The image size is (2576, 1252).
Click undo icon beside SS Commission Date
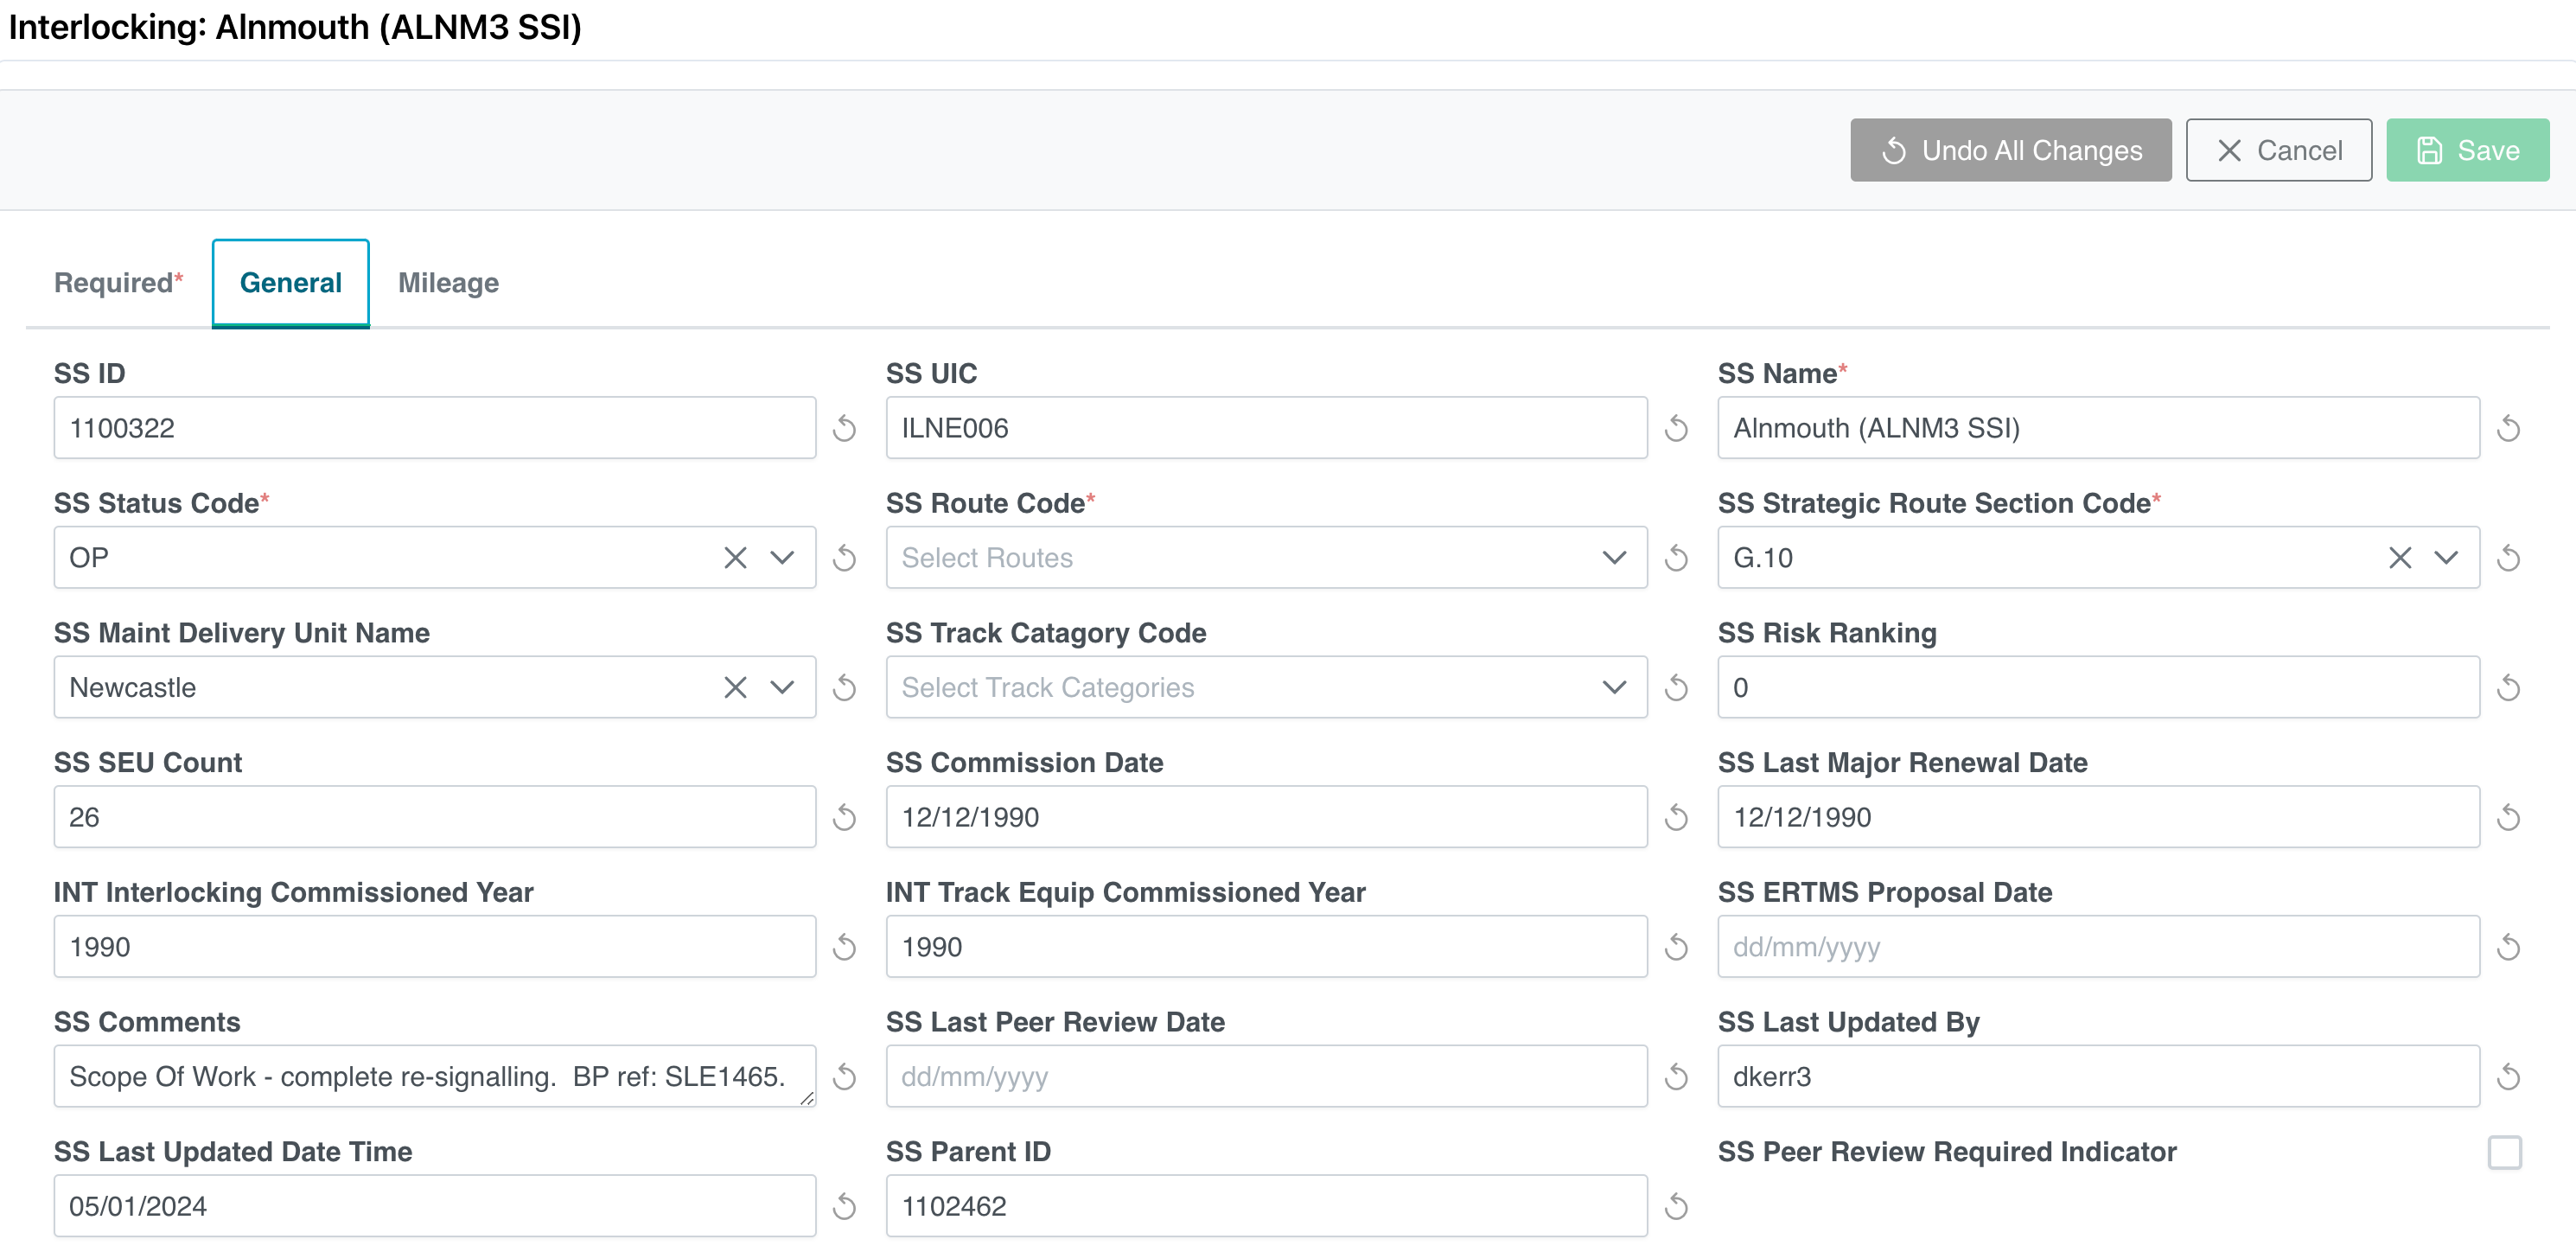pyautogui.click(x=1677, y=818)
